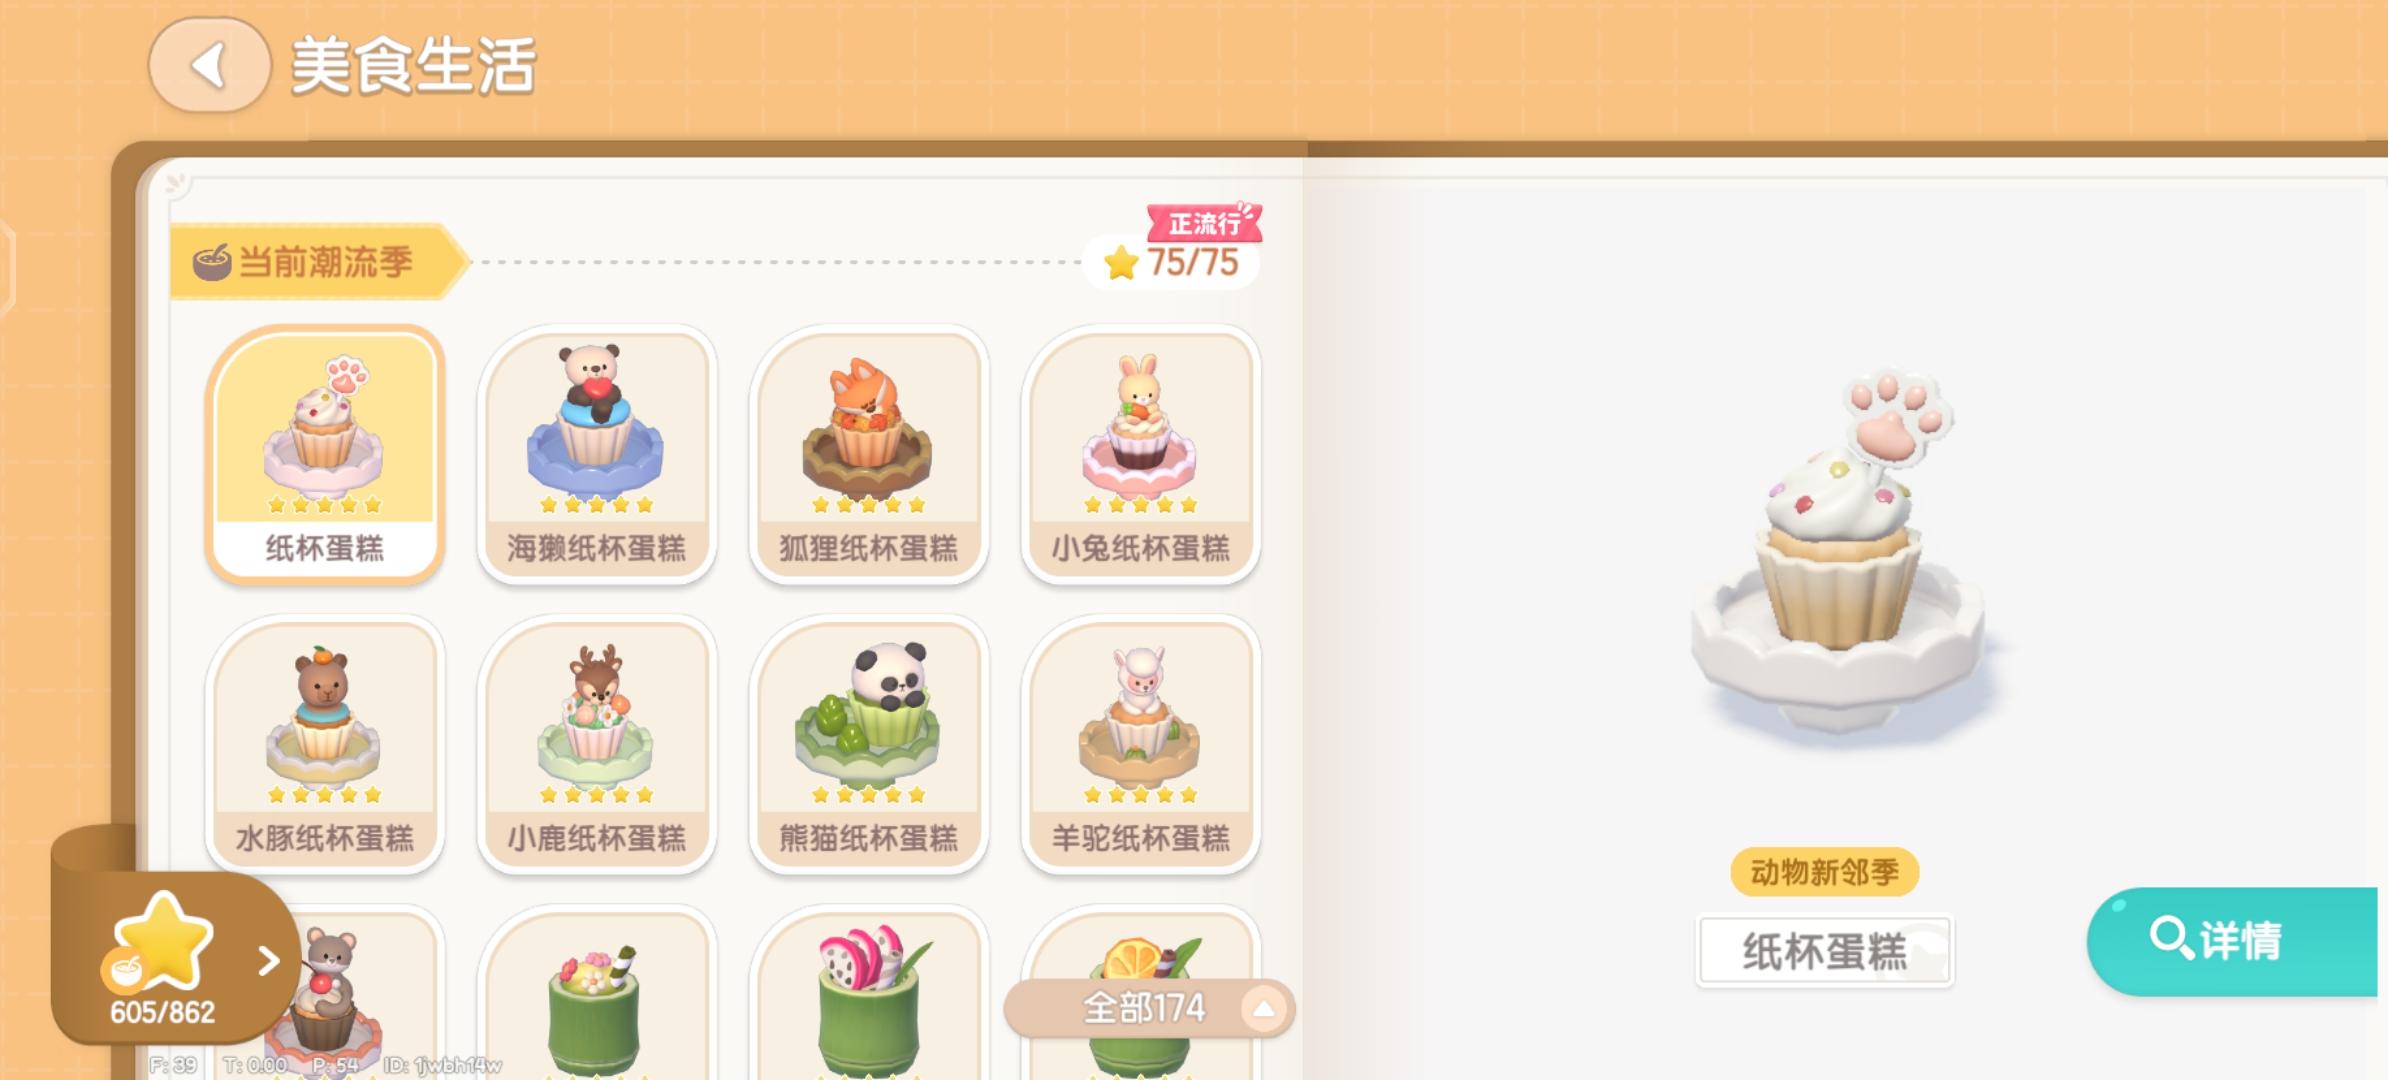The height and width of the screenshot is (1080, 2388).
Task: Select the 海獭纸杯蛋糕 otter cupcake
Action: (597, 455)
